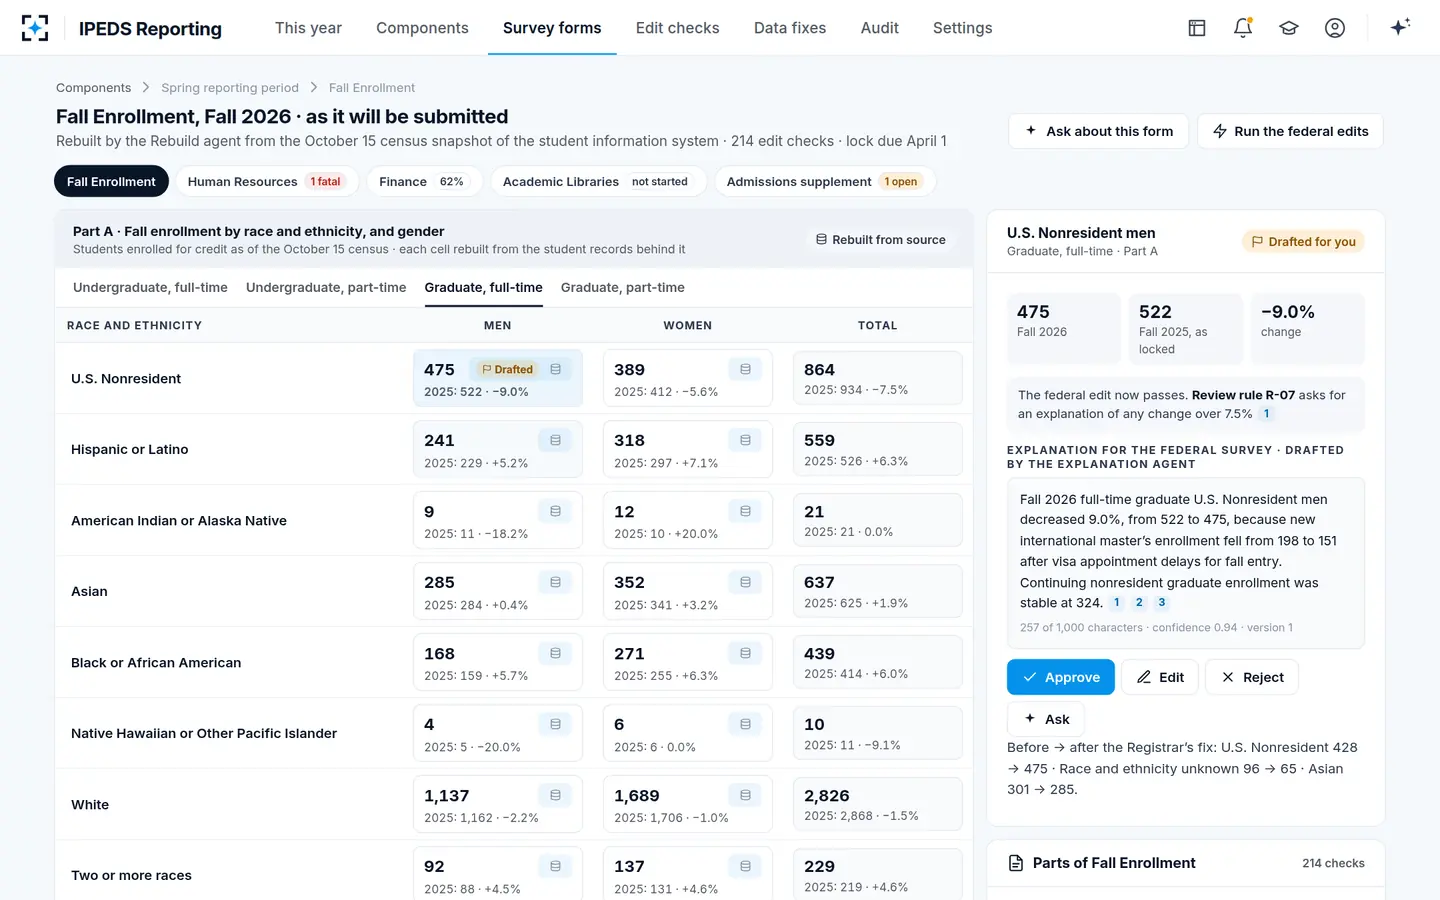Open the AI sparkle assistant icon

point(1400,27)
